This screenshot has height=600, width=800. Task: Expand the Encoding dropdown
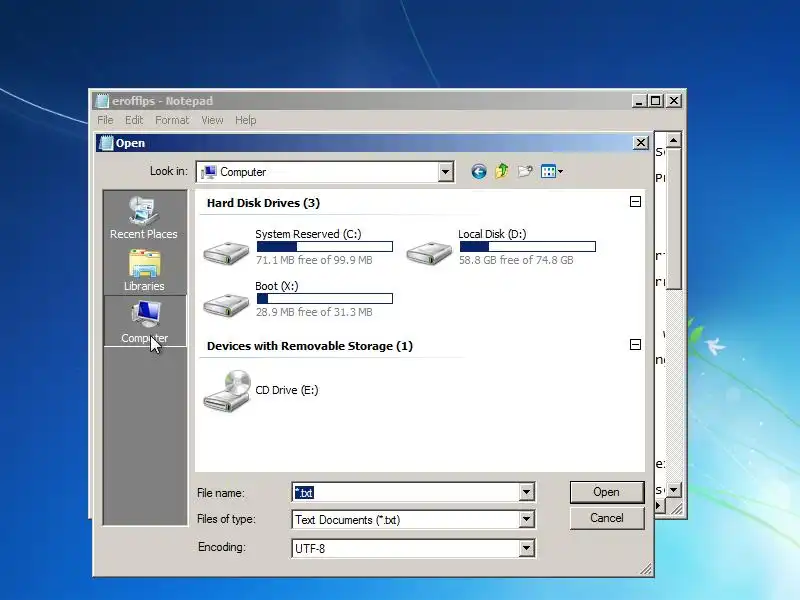527,548
